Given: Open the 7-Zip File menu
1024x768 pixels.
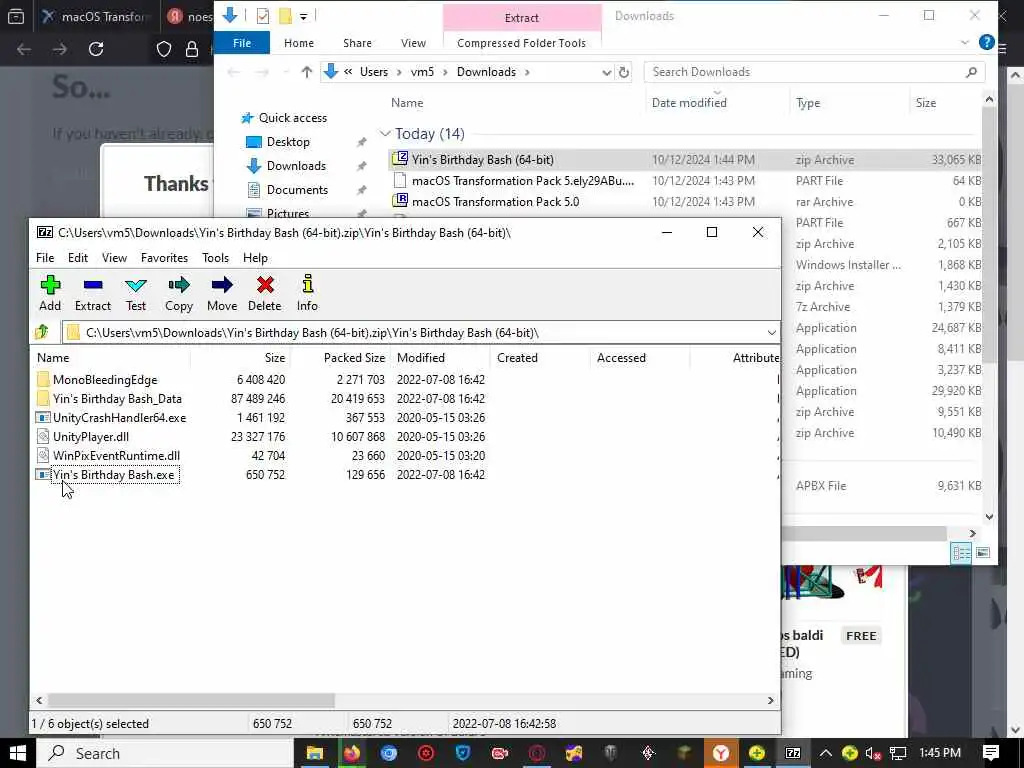Looking at the screenshot, I should (45, 258).
